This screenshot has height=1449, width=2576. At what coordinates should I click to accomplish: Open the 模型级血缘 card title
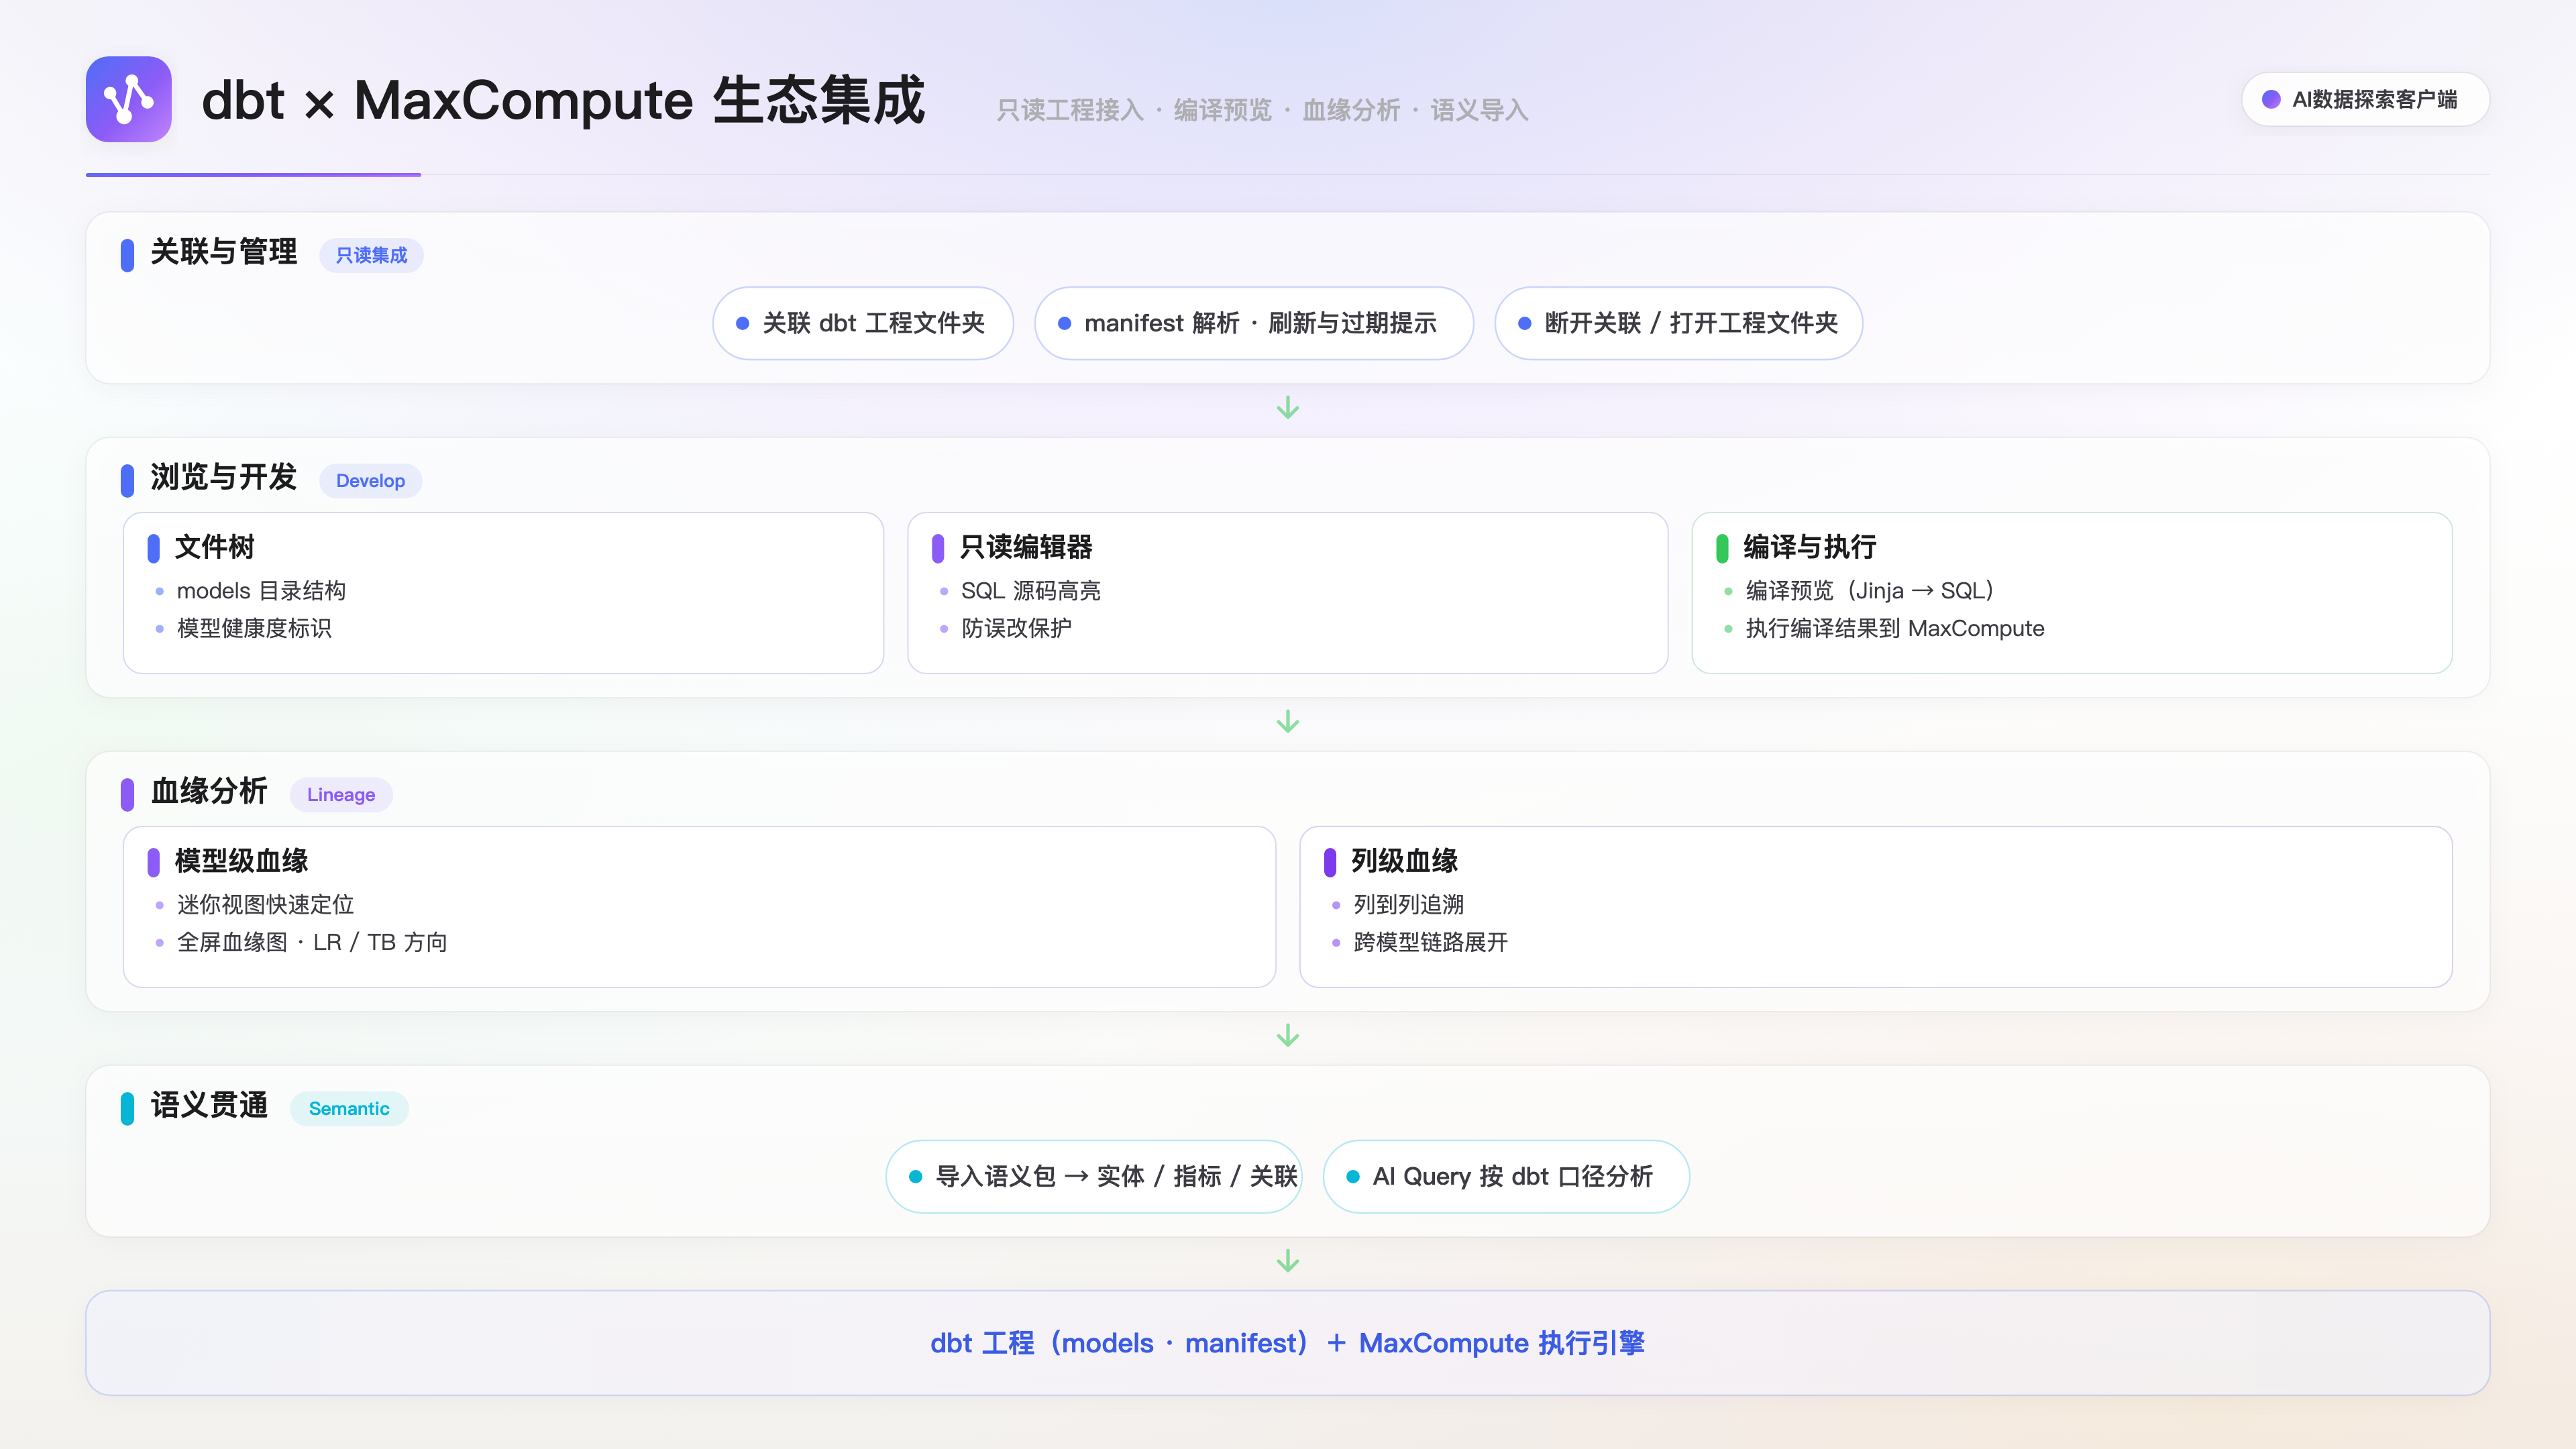[x=241, y=861]
